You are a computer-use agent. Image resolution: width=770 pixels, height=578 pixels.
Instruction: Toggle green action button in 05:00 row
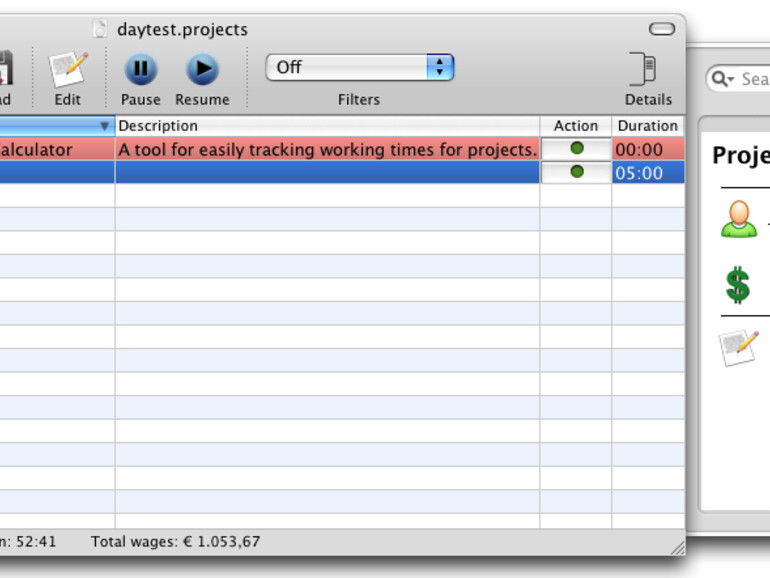[577, 171]
